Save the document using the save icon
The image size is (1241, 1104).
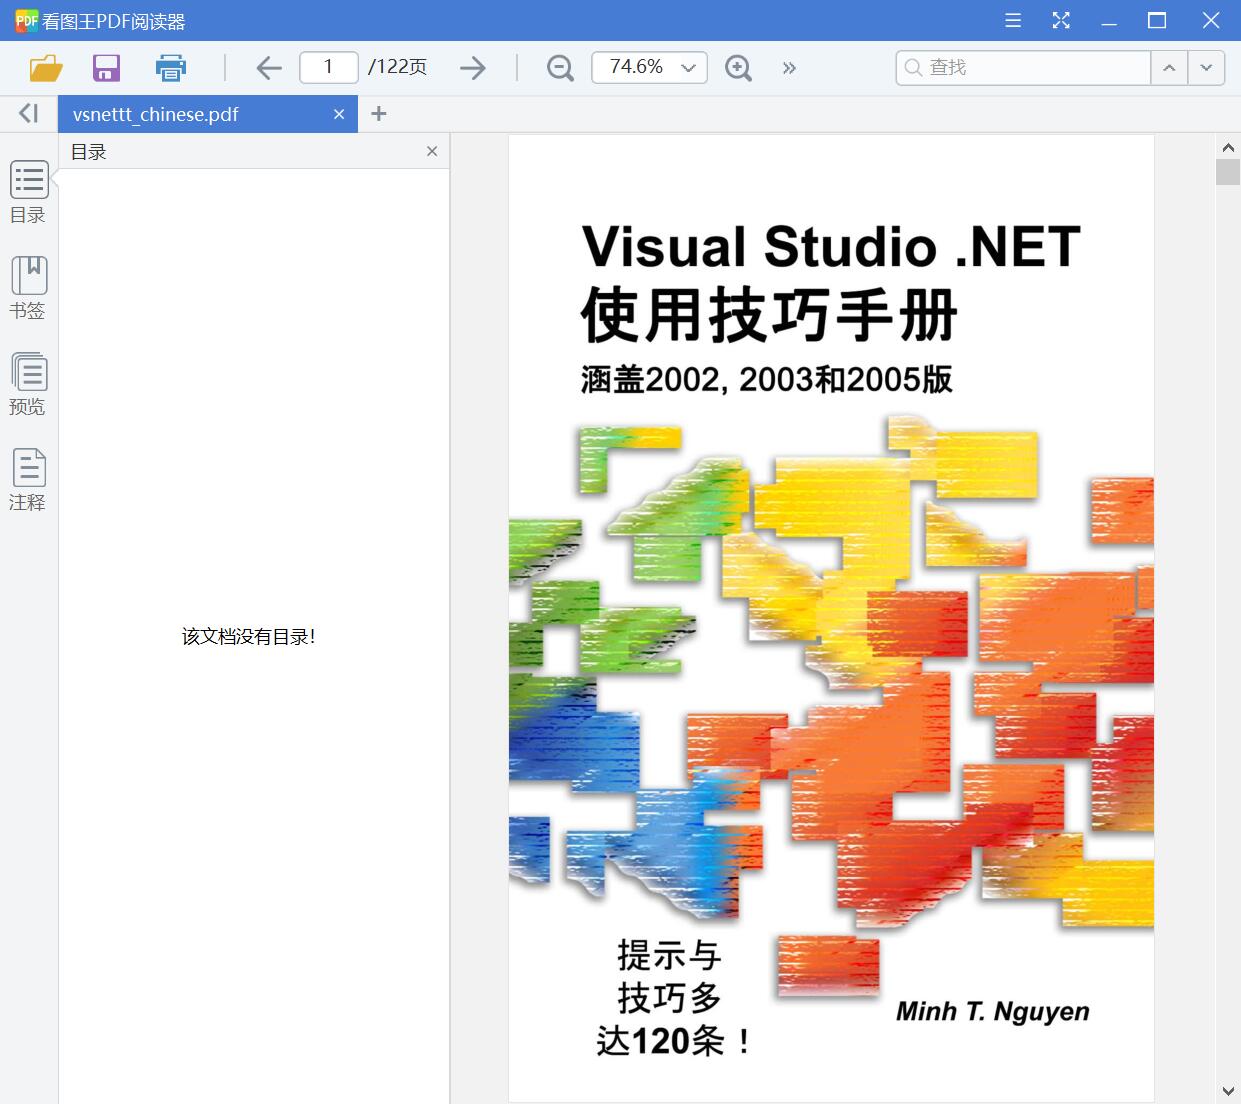[106, 67]
